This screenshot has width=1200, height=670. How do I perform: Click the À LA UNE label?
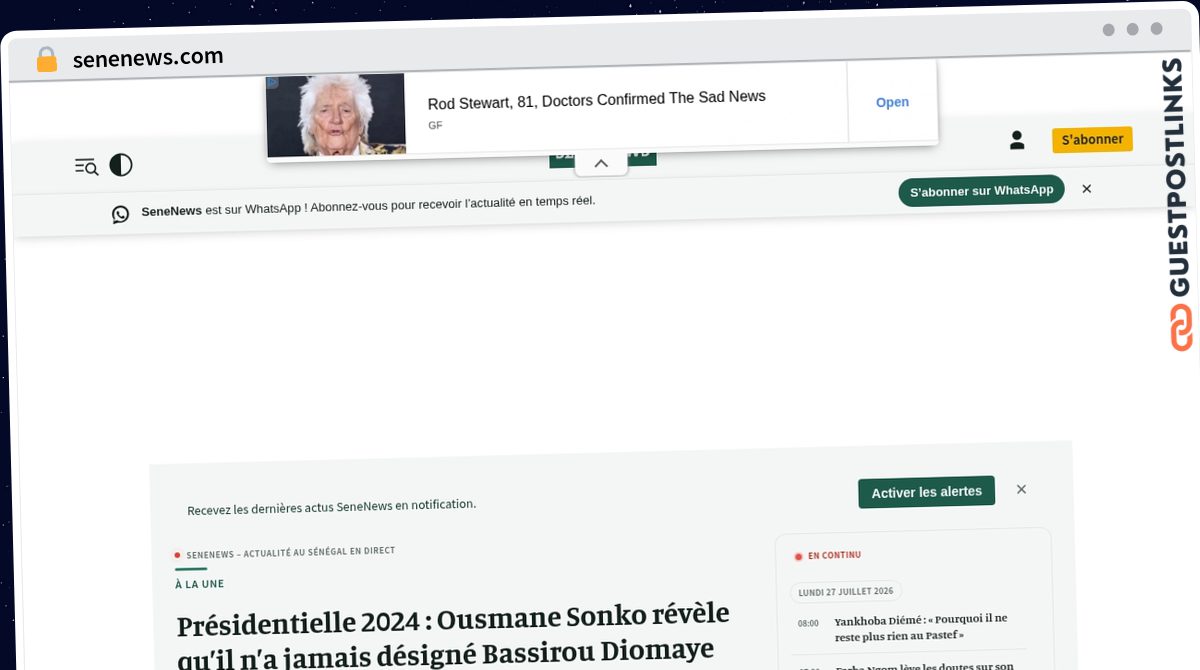click(199, 584)
